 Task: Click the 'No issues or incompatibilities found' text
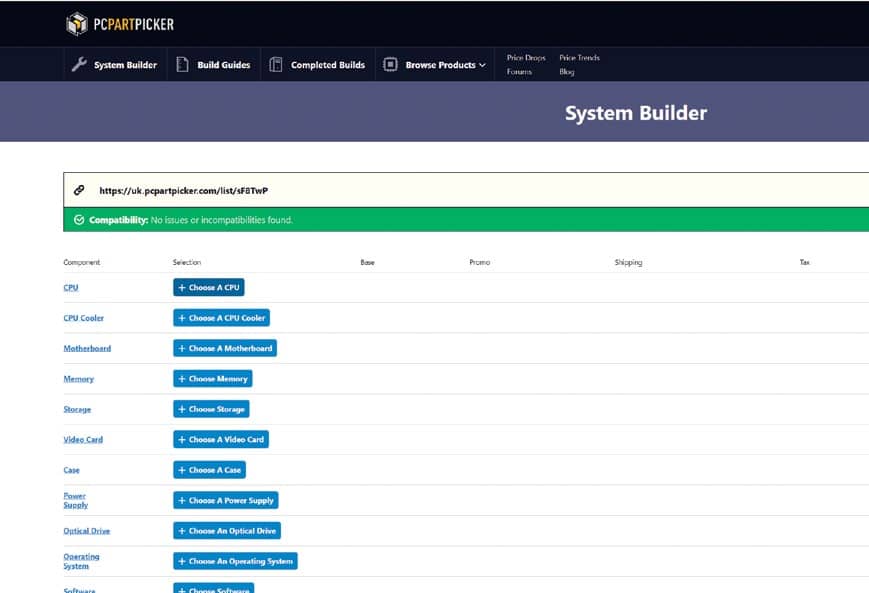coord(222,220)
